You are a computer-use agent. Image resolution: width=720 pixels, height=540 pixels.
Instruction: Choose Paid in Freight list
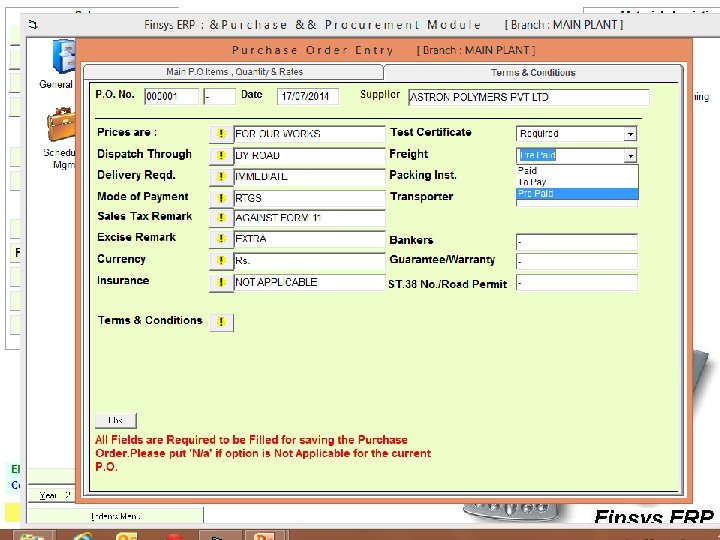(x=577, y=170)
